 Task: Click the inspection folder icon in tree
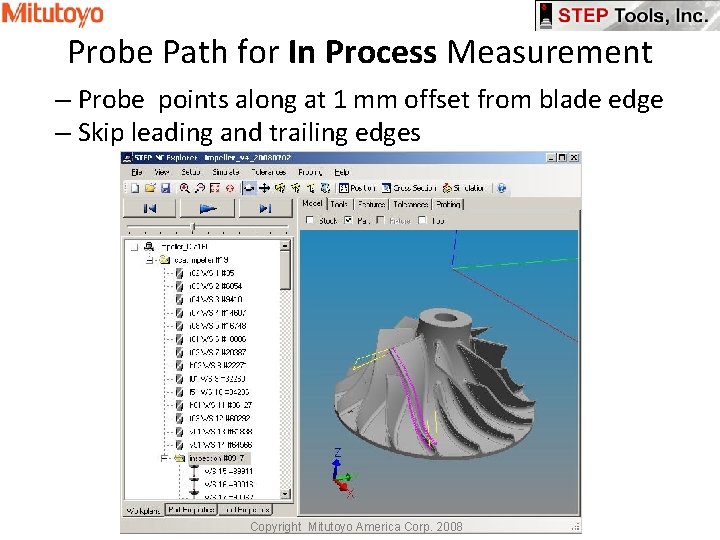point(180,458)
